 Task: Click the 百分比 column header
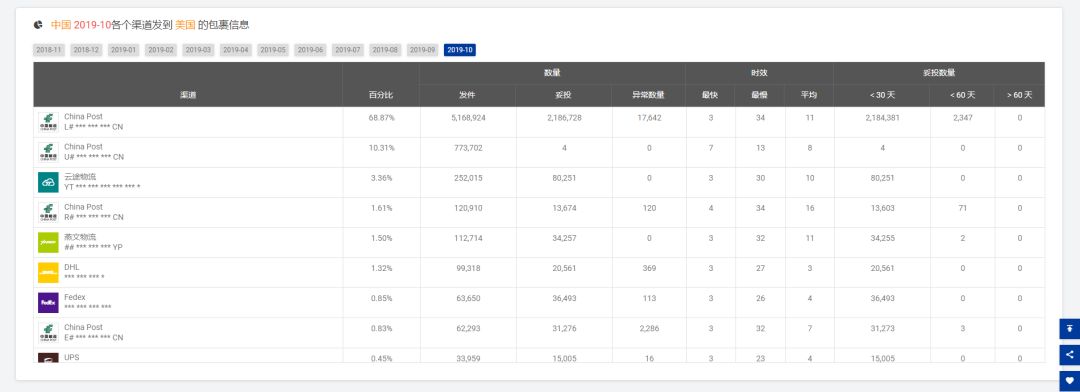coord(381,95)
